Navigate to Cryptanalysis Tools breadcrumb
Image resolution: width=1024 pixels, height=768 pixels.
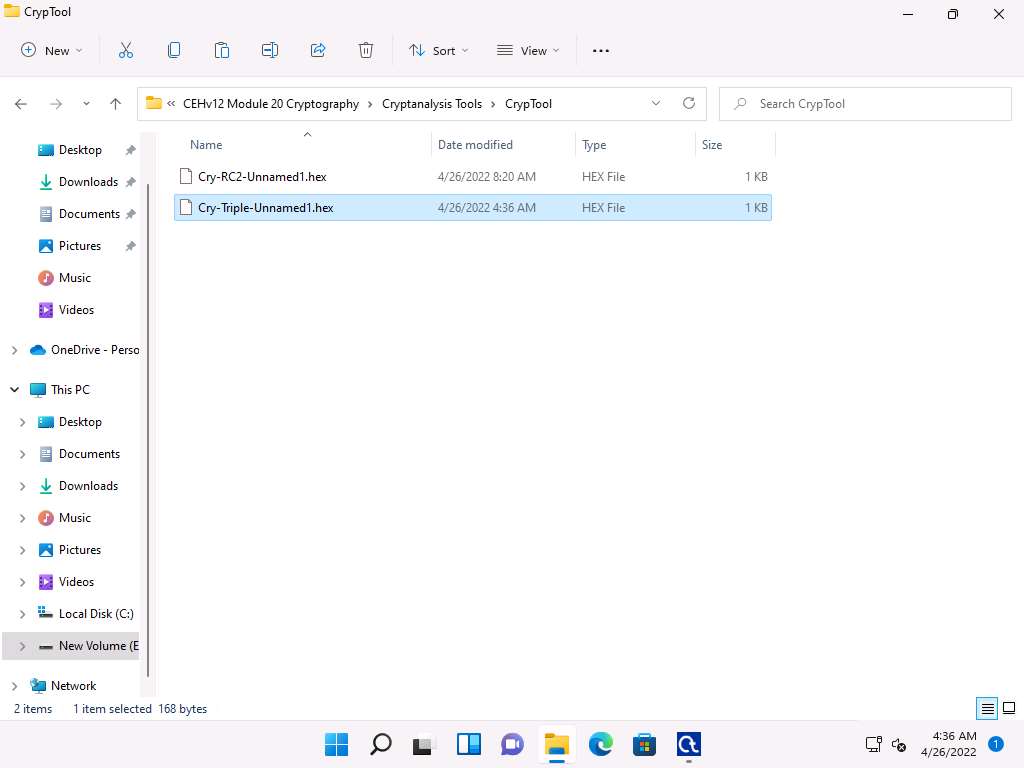coord(432,103)
